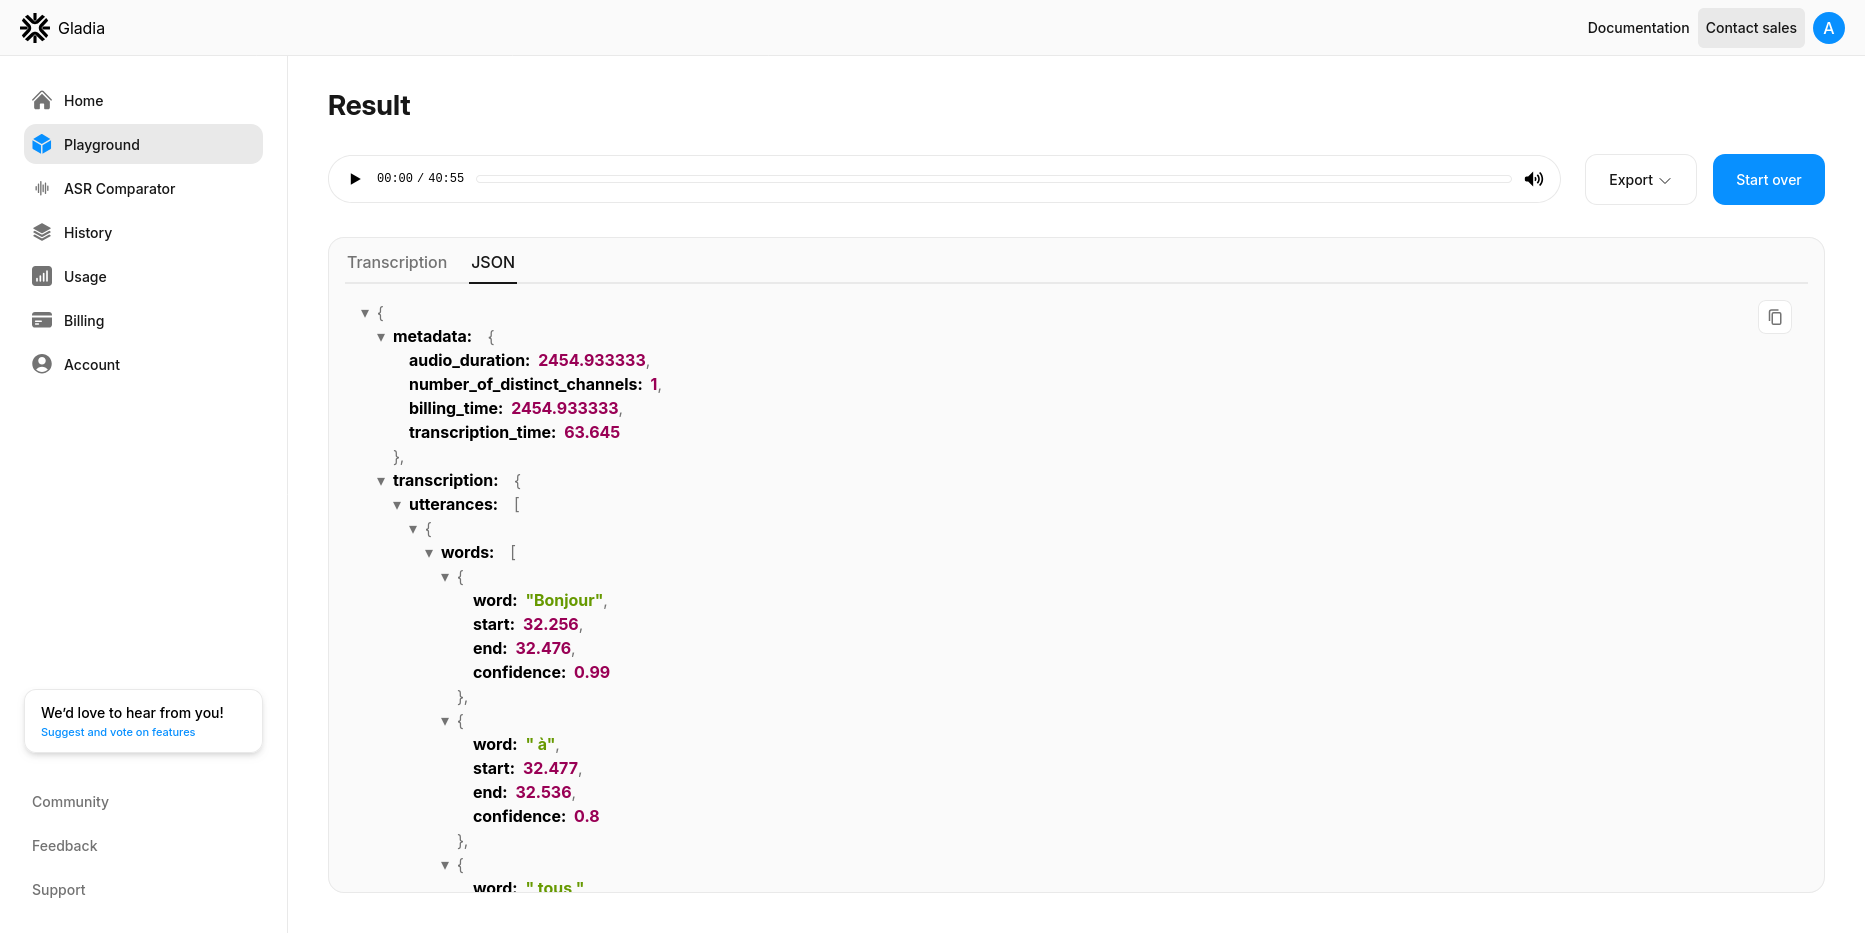Select the JSON tab

pyautogui.click(x=493, y=262)
